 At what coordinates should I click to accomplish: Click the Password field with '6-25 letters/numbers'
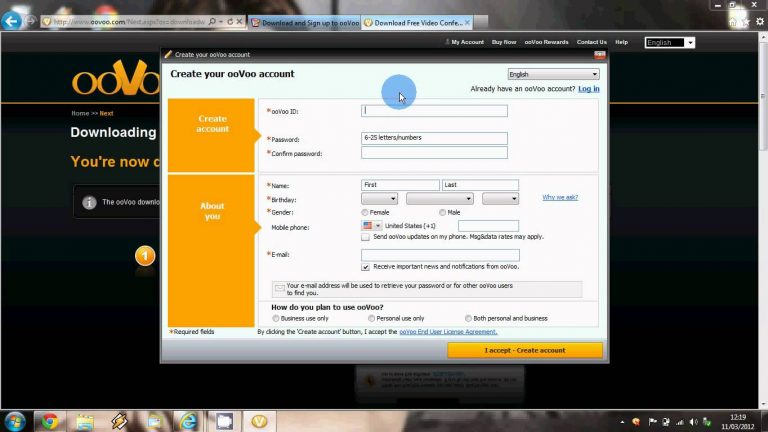(x=434, y=138)
